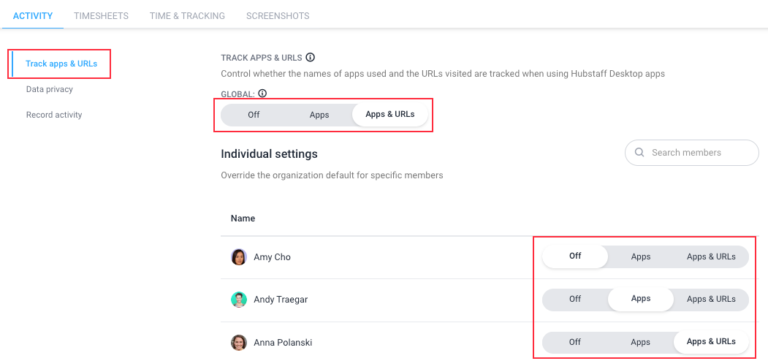768x361 pixels.
Task: Set global tracking to Apps & URLs
Action: click(x=390, y=115)
